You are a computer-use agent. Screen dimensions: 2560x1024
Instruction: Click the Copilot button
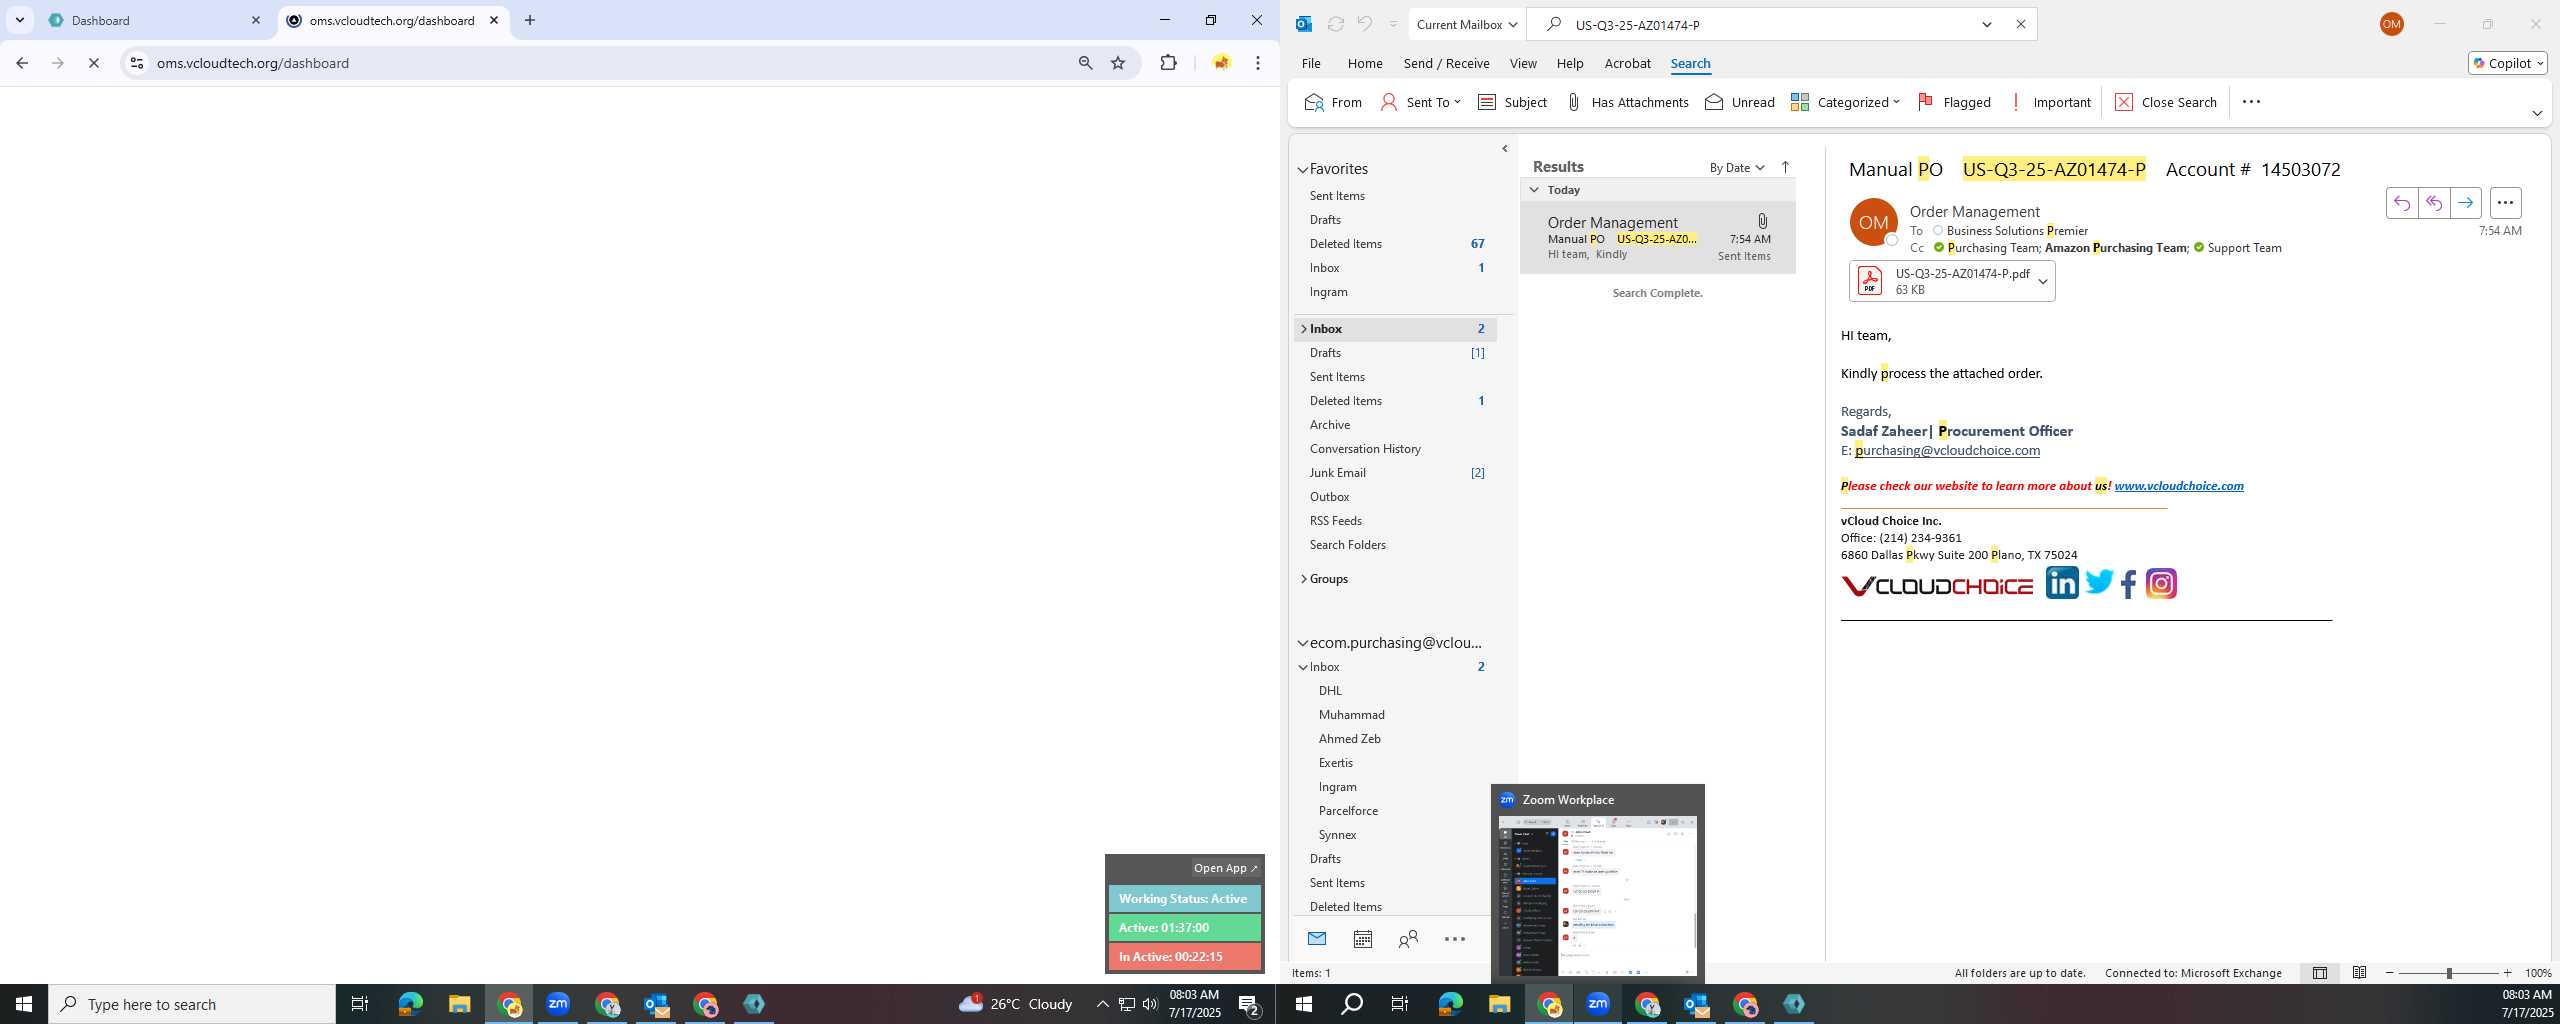point(2508,63)
